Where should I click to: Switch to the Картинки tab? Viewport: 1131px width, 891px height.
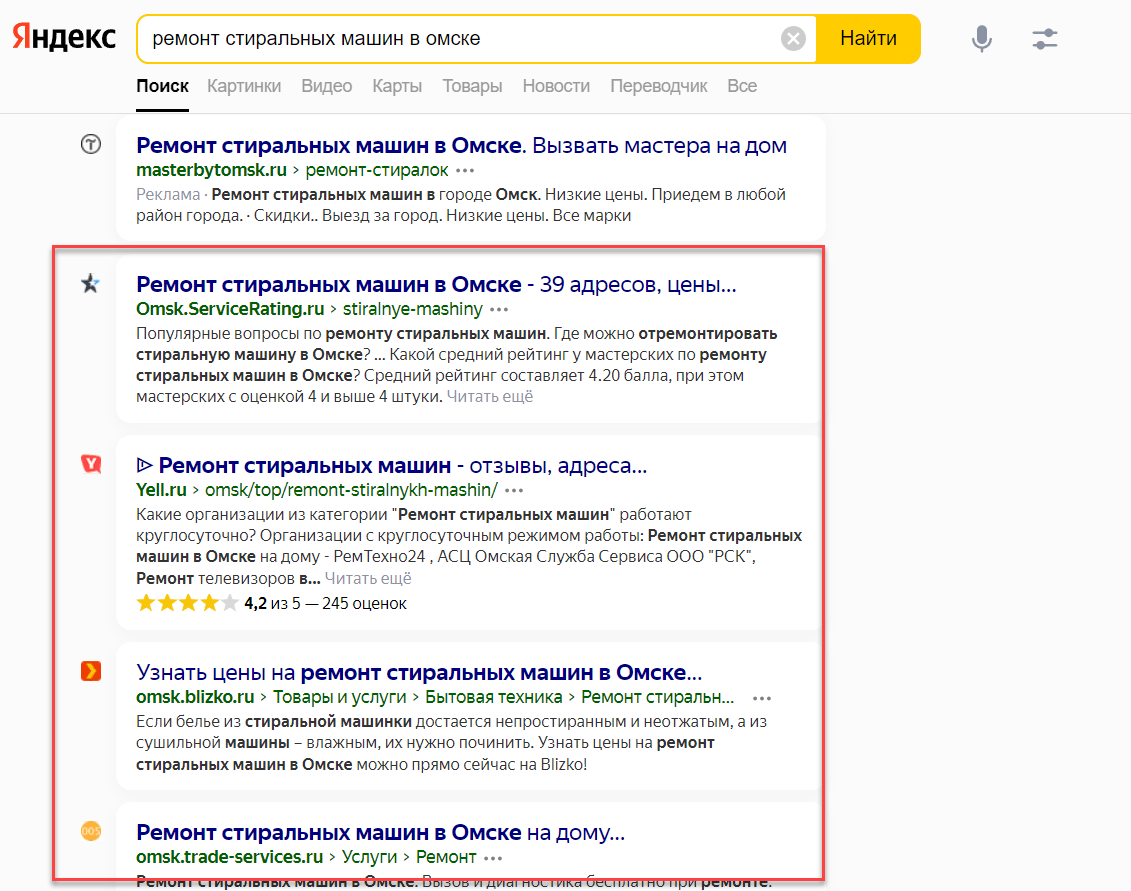coord(244,86)
